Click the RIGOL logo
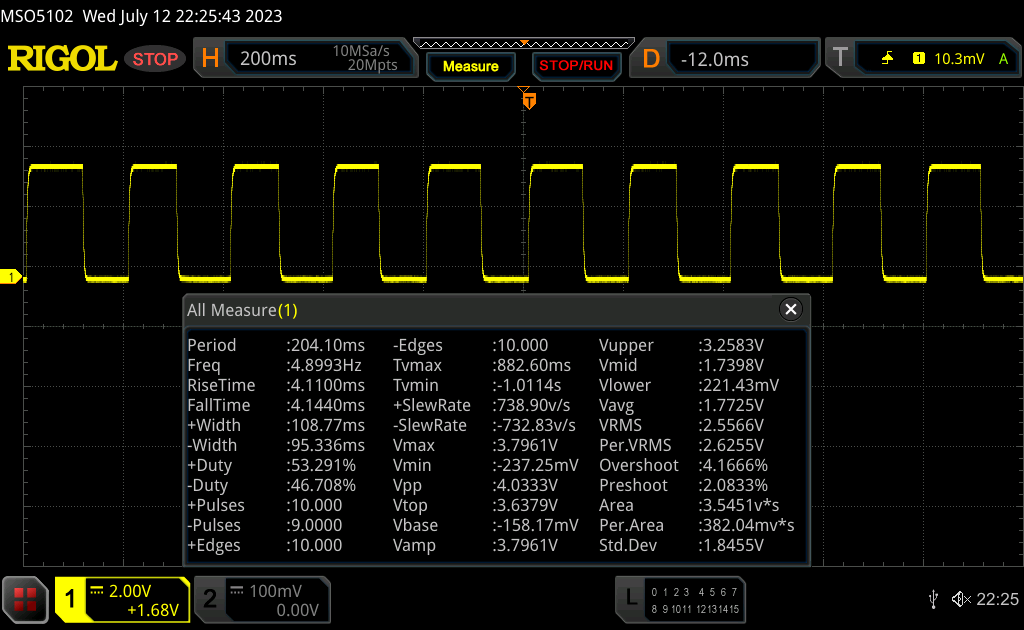This screenshot has width=1024, height=630. [x=62, y=59]
